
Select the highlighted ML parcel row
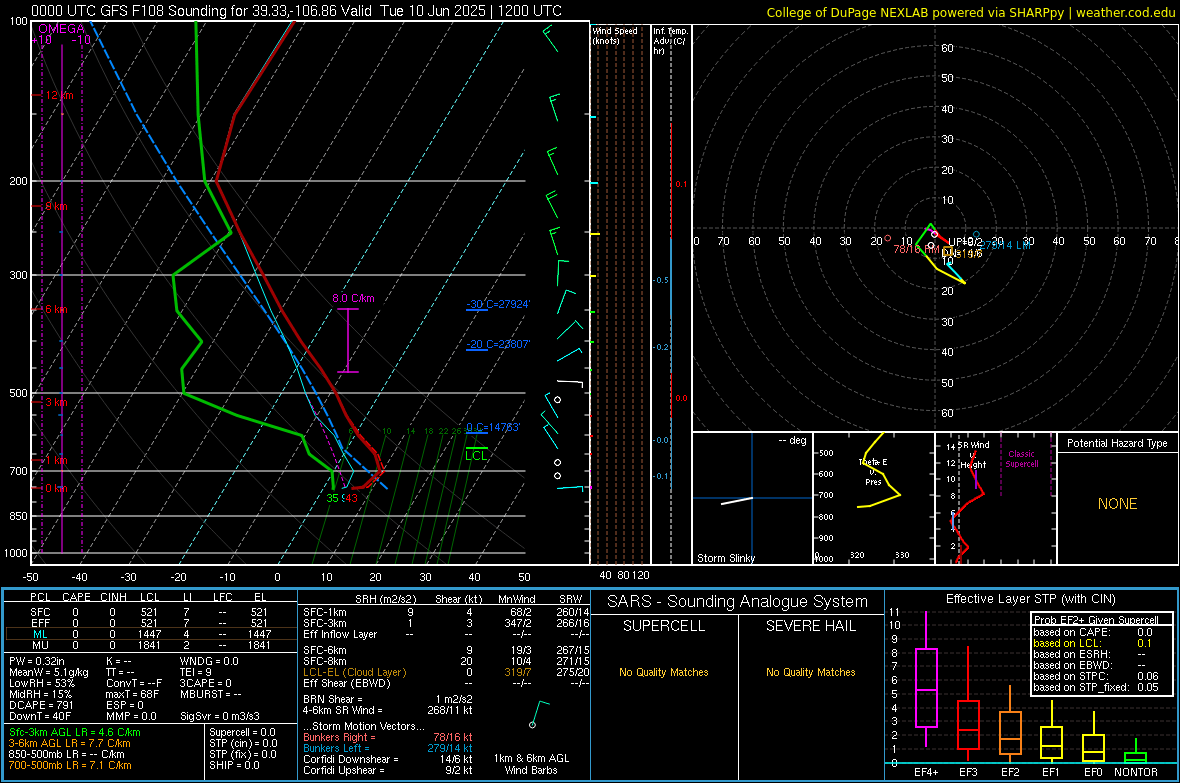(x=150, y=634)
